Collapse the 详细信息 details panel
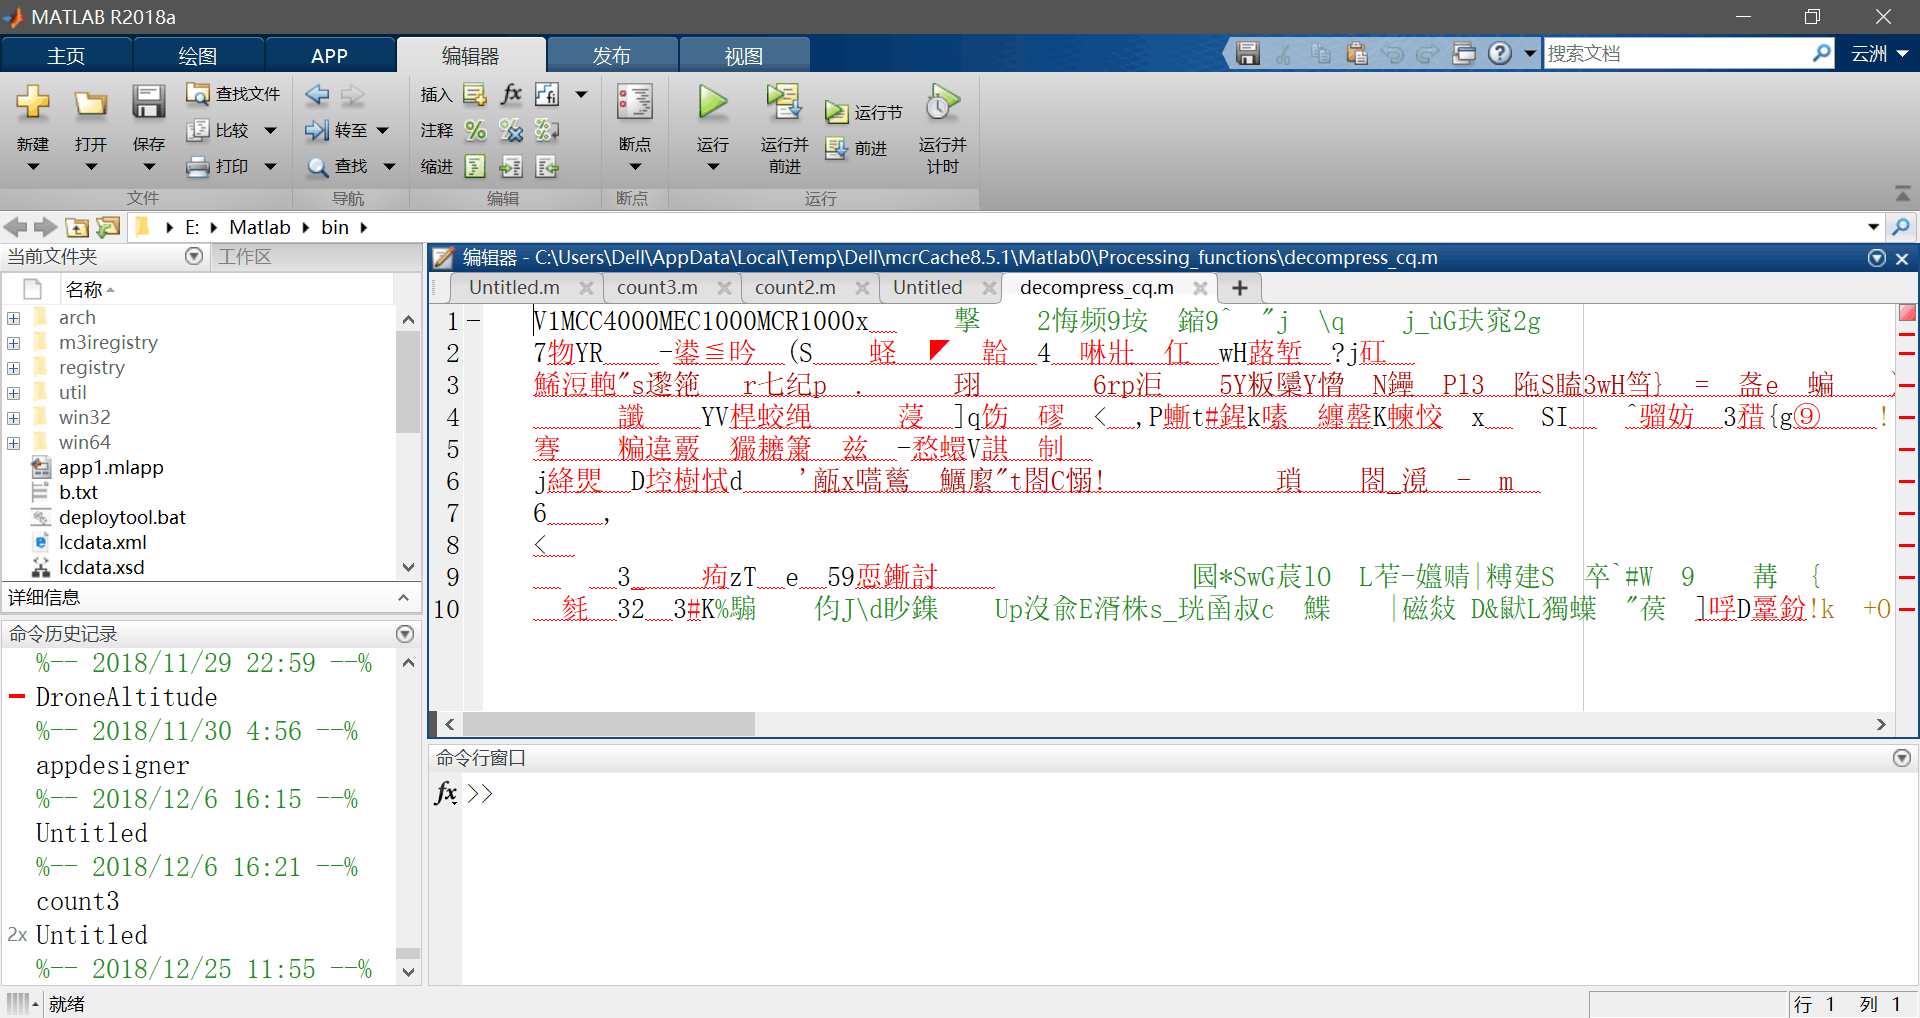 tap(403, 598)
